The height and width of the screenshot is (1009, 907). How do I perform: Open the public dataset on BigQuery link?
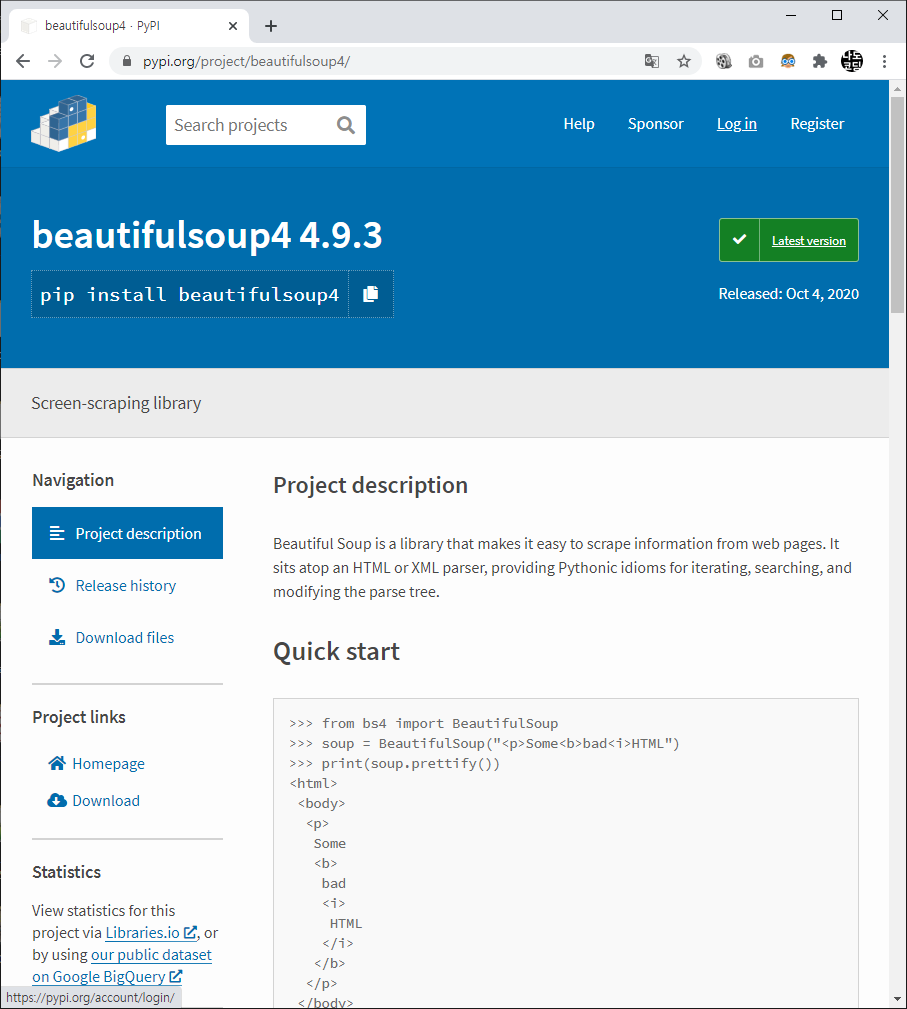pos(122,965)
